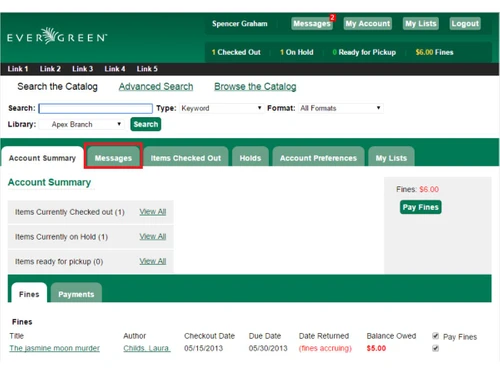The width and height of the screenshot is (500, 375).
Task: View 0 Ready for Pickup status
Action: tap(364, 52)
